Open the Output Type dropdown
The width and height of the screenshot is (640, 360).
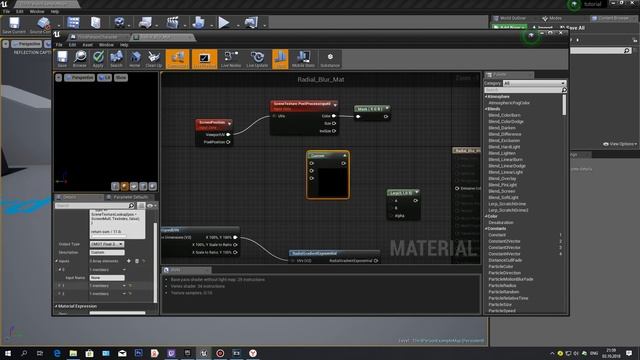[107, 244]
